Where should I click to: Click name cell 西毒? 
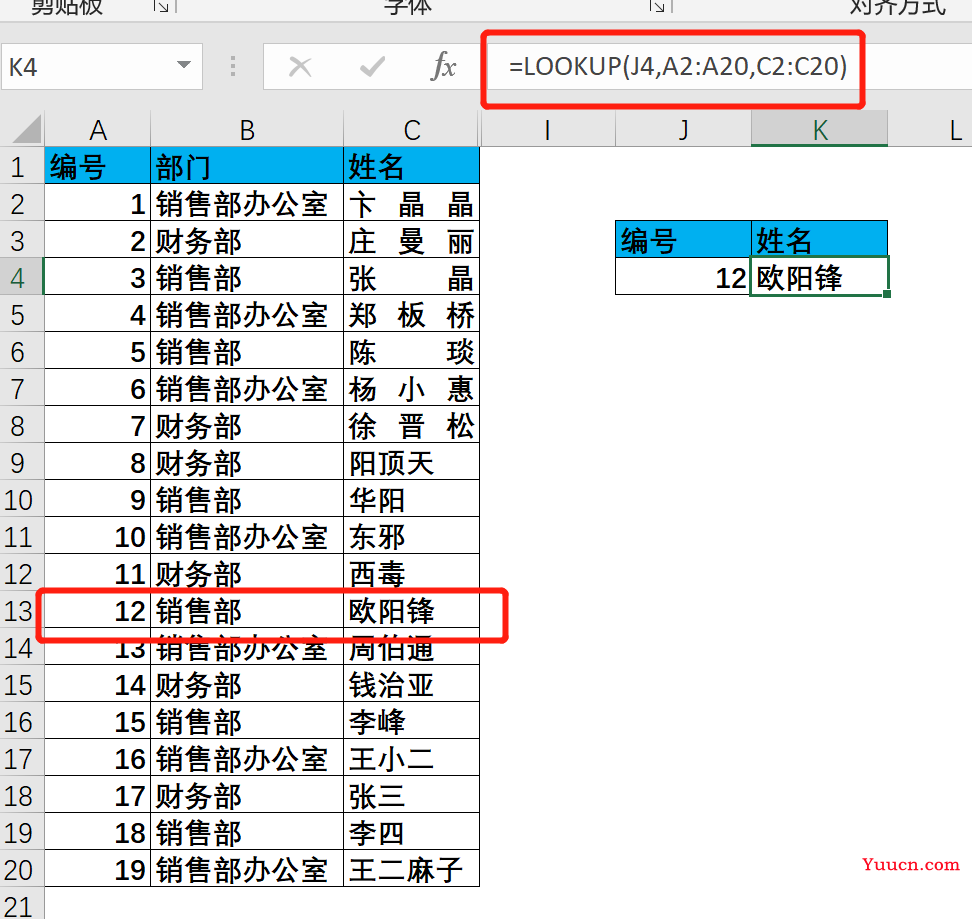tap(412, 573)
